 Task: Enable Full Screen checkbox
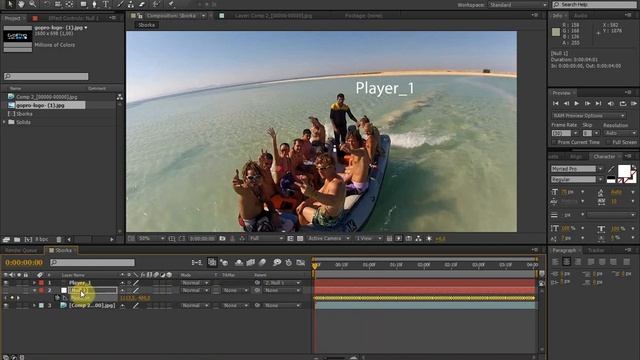point(609,142)
